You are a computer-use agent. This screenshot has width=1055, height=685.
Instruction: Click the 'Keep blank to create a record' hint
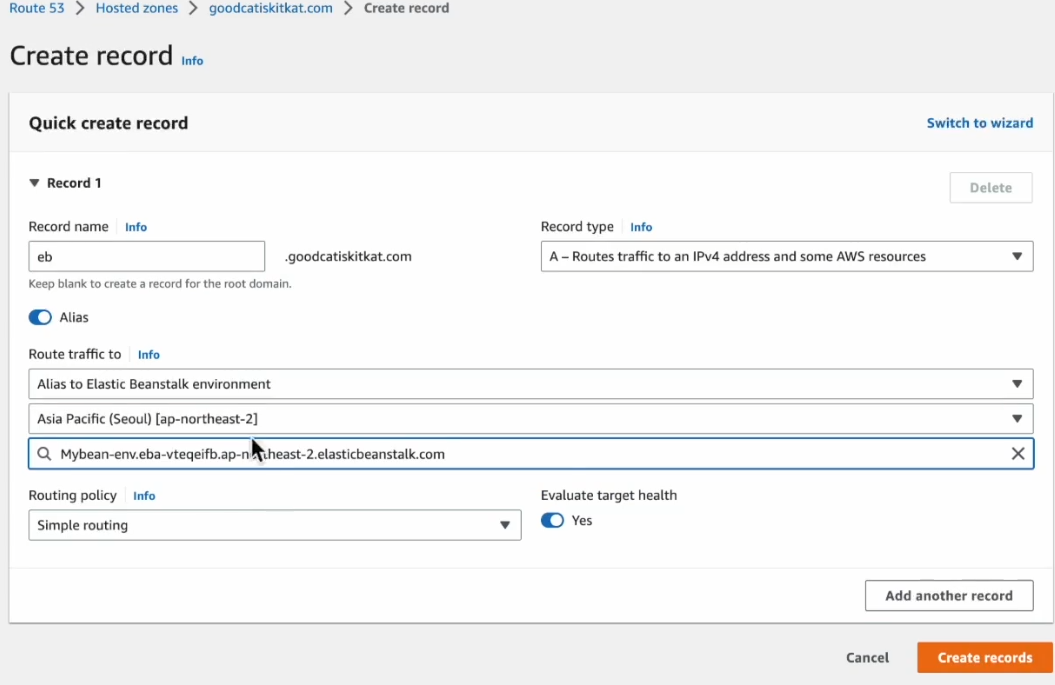click(x=160, y=284)
